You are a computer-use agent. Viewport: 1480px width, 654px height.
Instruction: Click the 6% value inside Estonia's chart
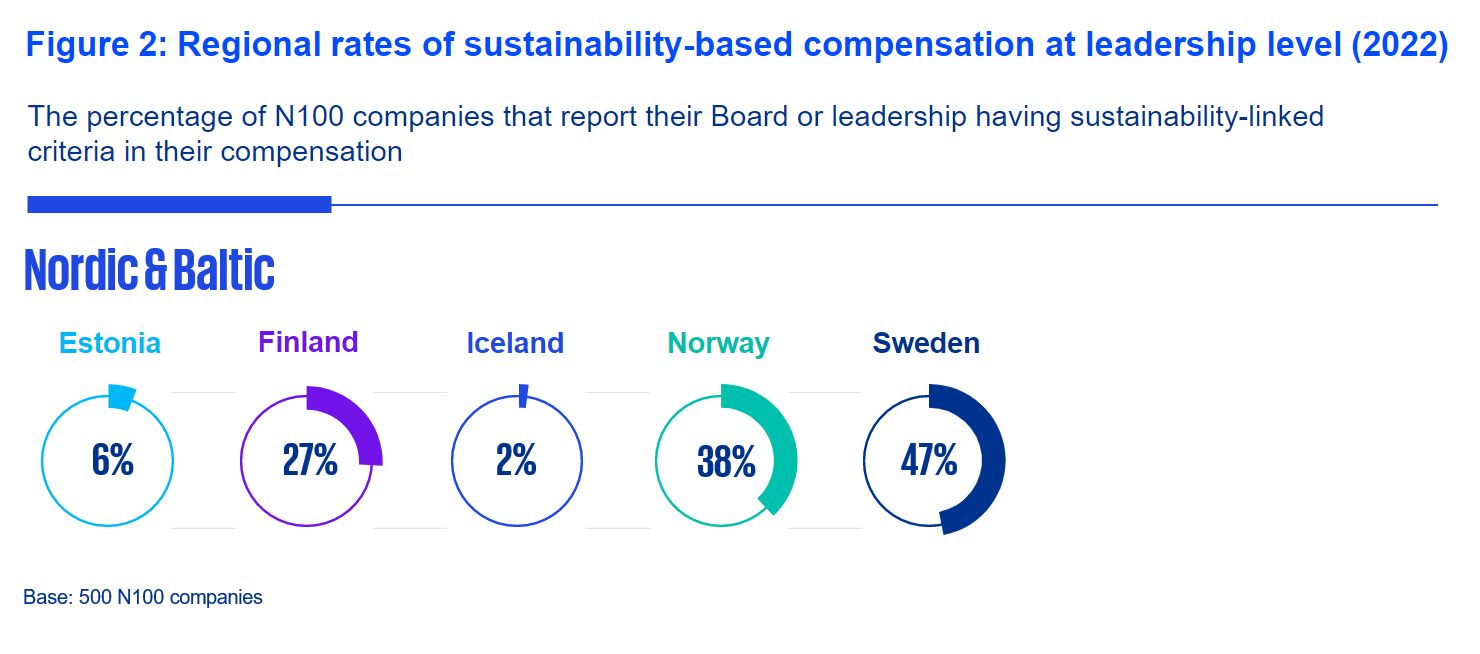[x=112, y=461]
